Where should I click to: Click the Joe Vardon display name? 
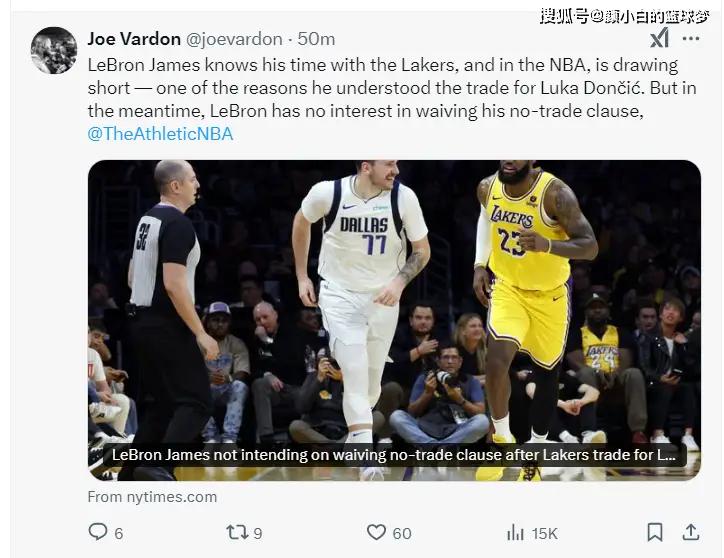click(x=133, y=39)
